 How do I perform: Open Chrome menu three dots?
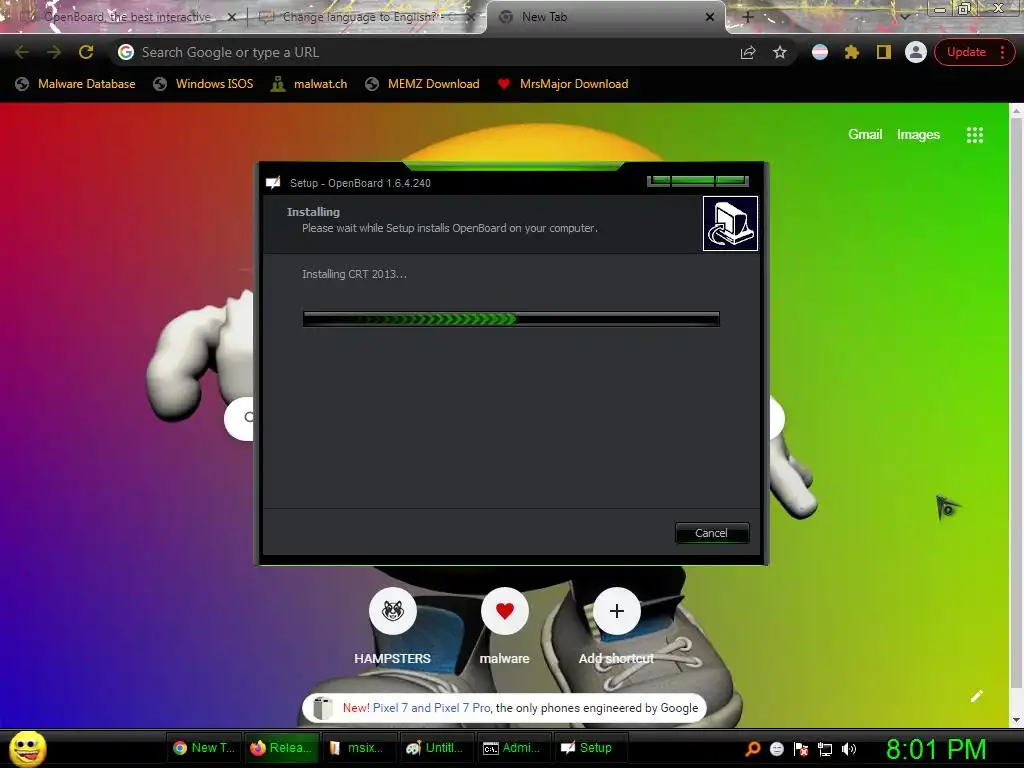tap(1002, 52)
